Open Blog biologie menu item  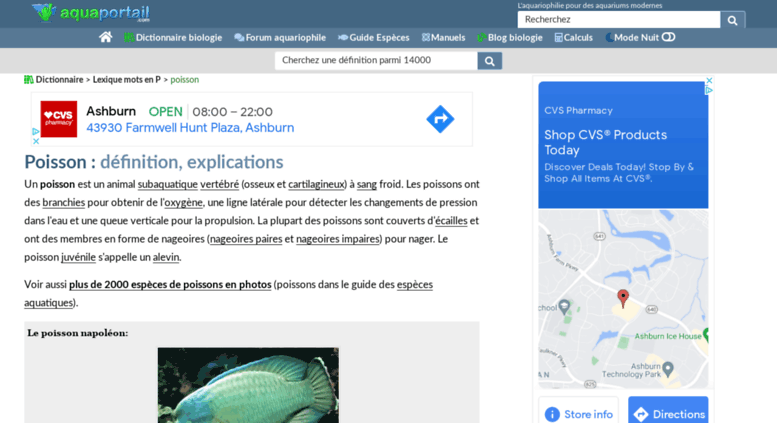(x=510, y=38)
